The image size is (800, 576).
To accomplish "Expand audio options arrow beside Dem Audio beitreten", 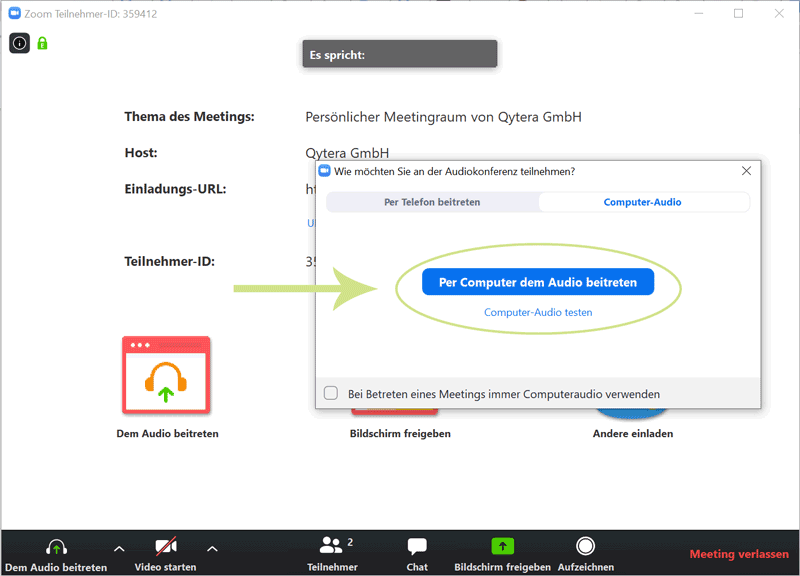I will click(x=119, y=548).
